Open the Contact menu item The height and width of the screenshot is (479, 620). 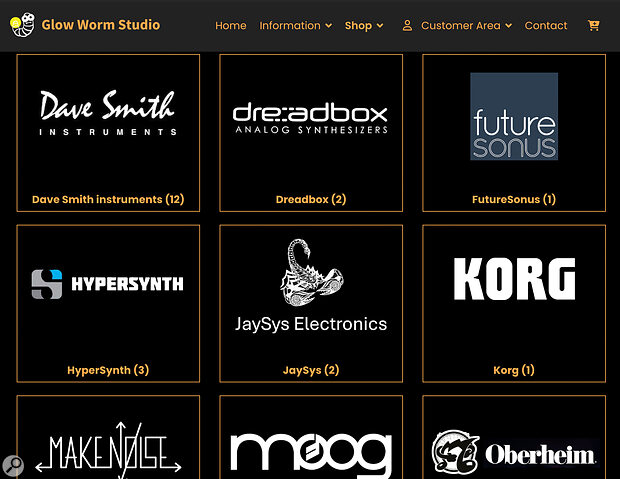(x=546, y=26)
